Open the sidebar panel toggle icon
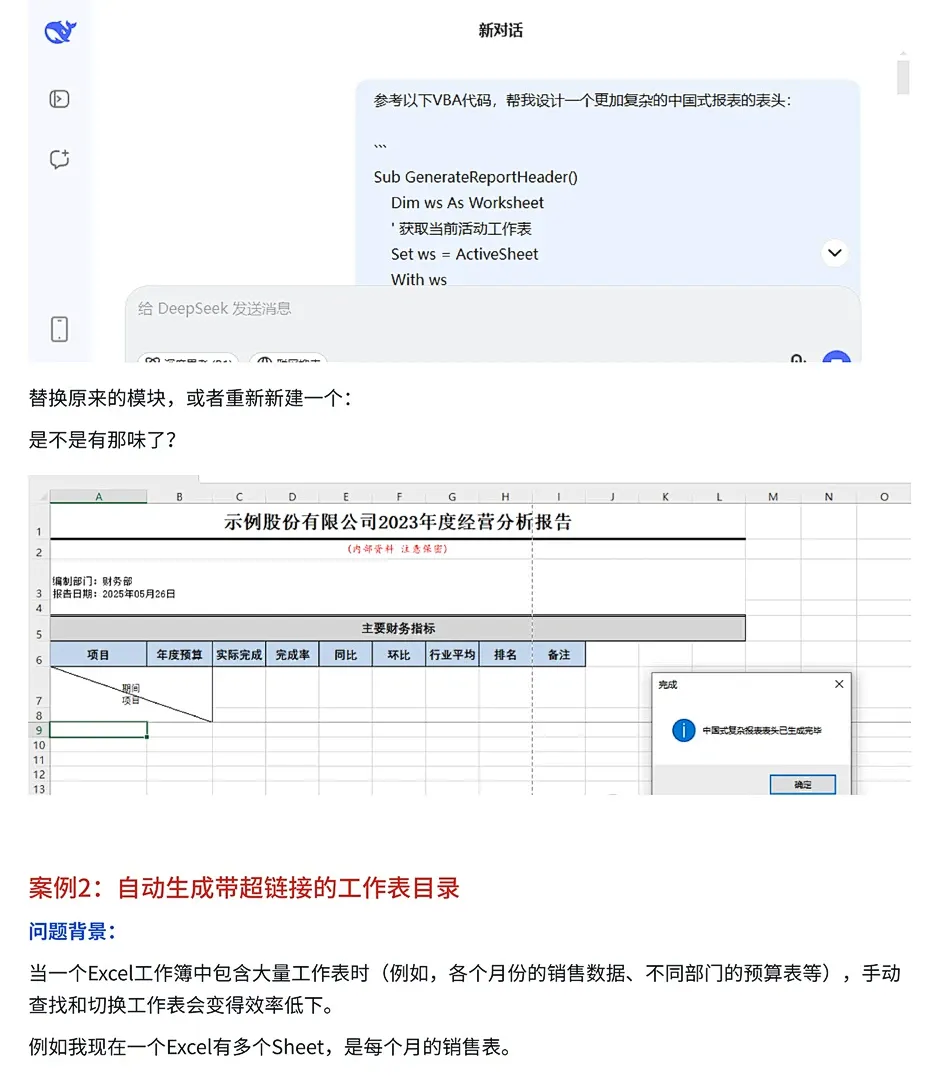Viewport: 945px width, 1091px height. tap(60, 99)
